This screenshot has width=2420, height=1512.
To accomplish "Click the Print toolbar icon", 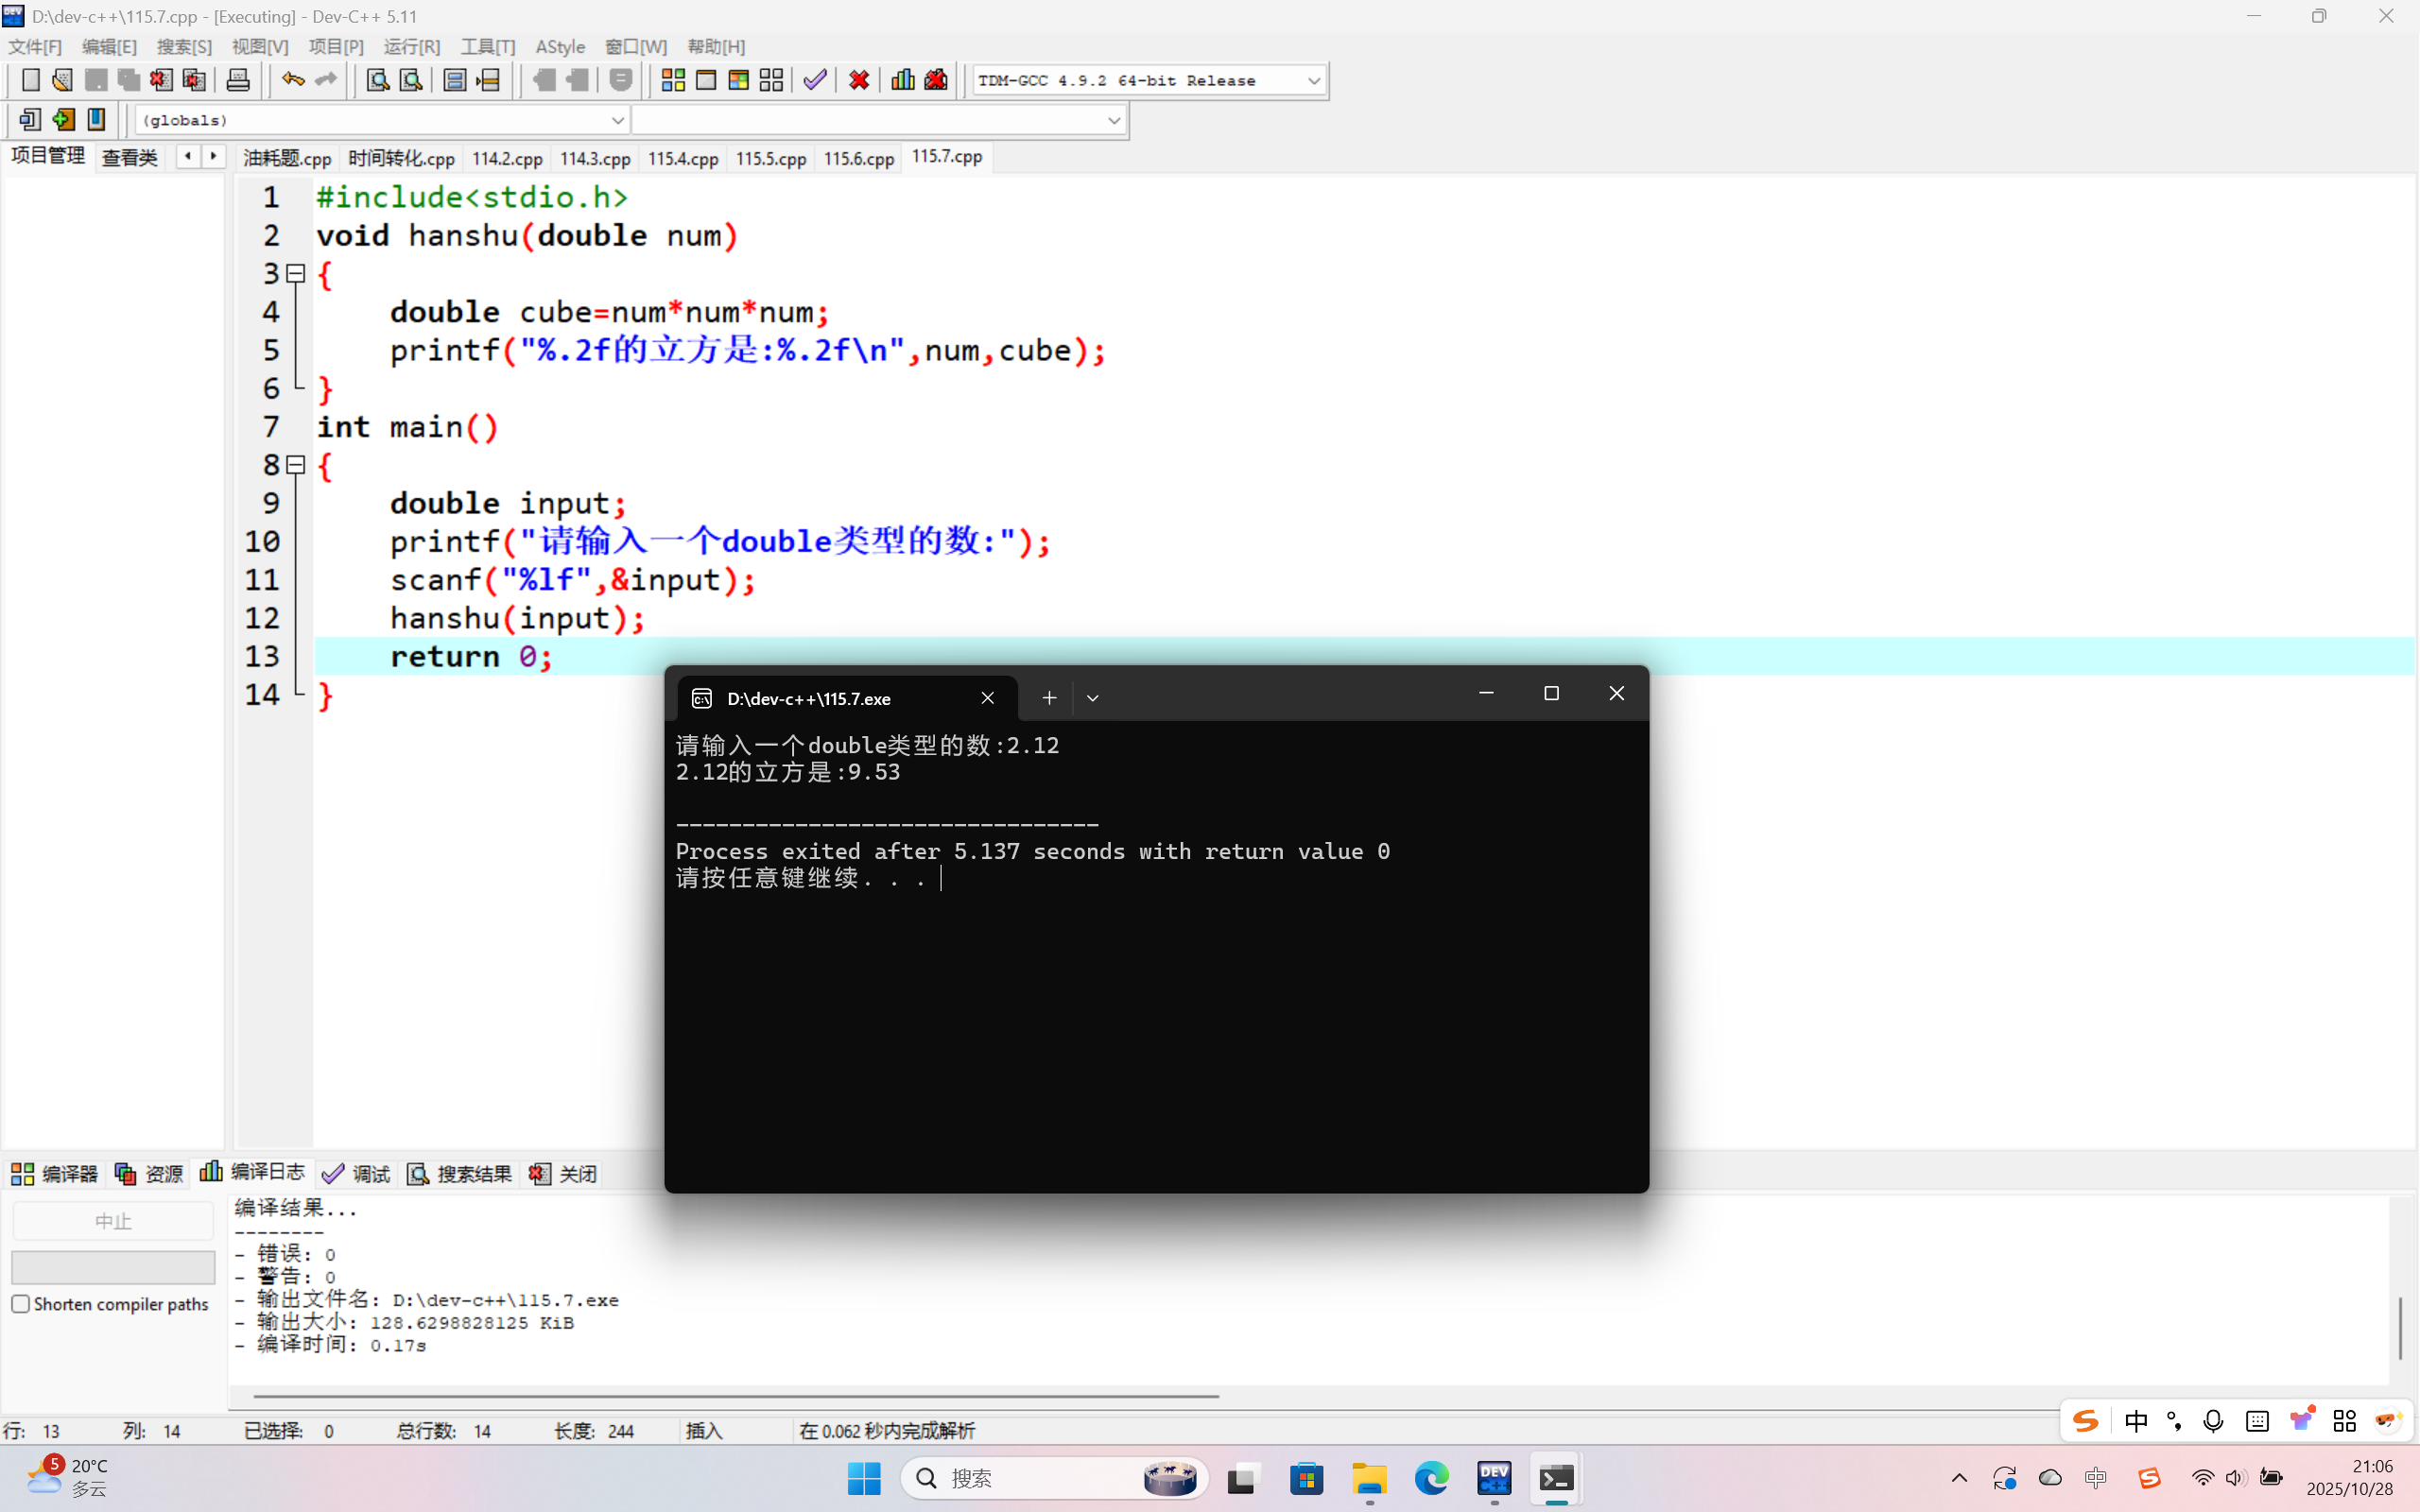I will click(238, 80).
